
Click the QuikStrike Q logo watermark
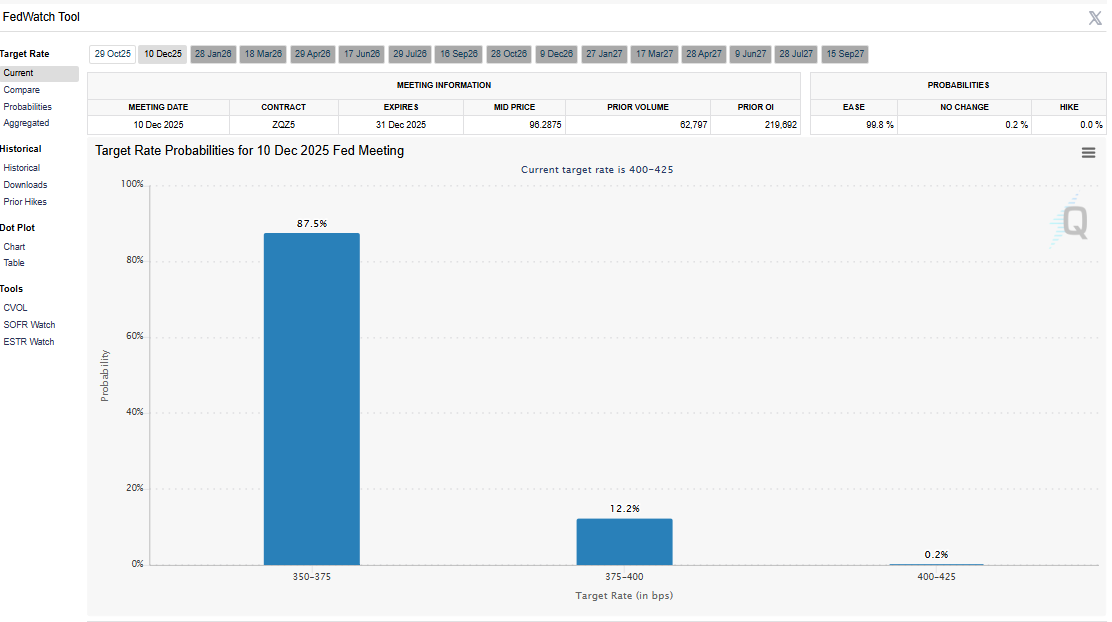pyautogui.click(x=1070, y=221)
